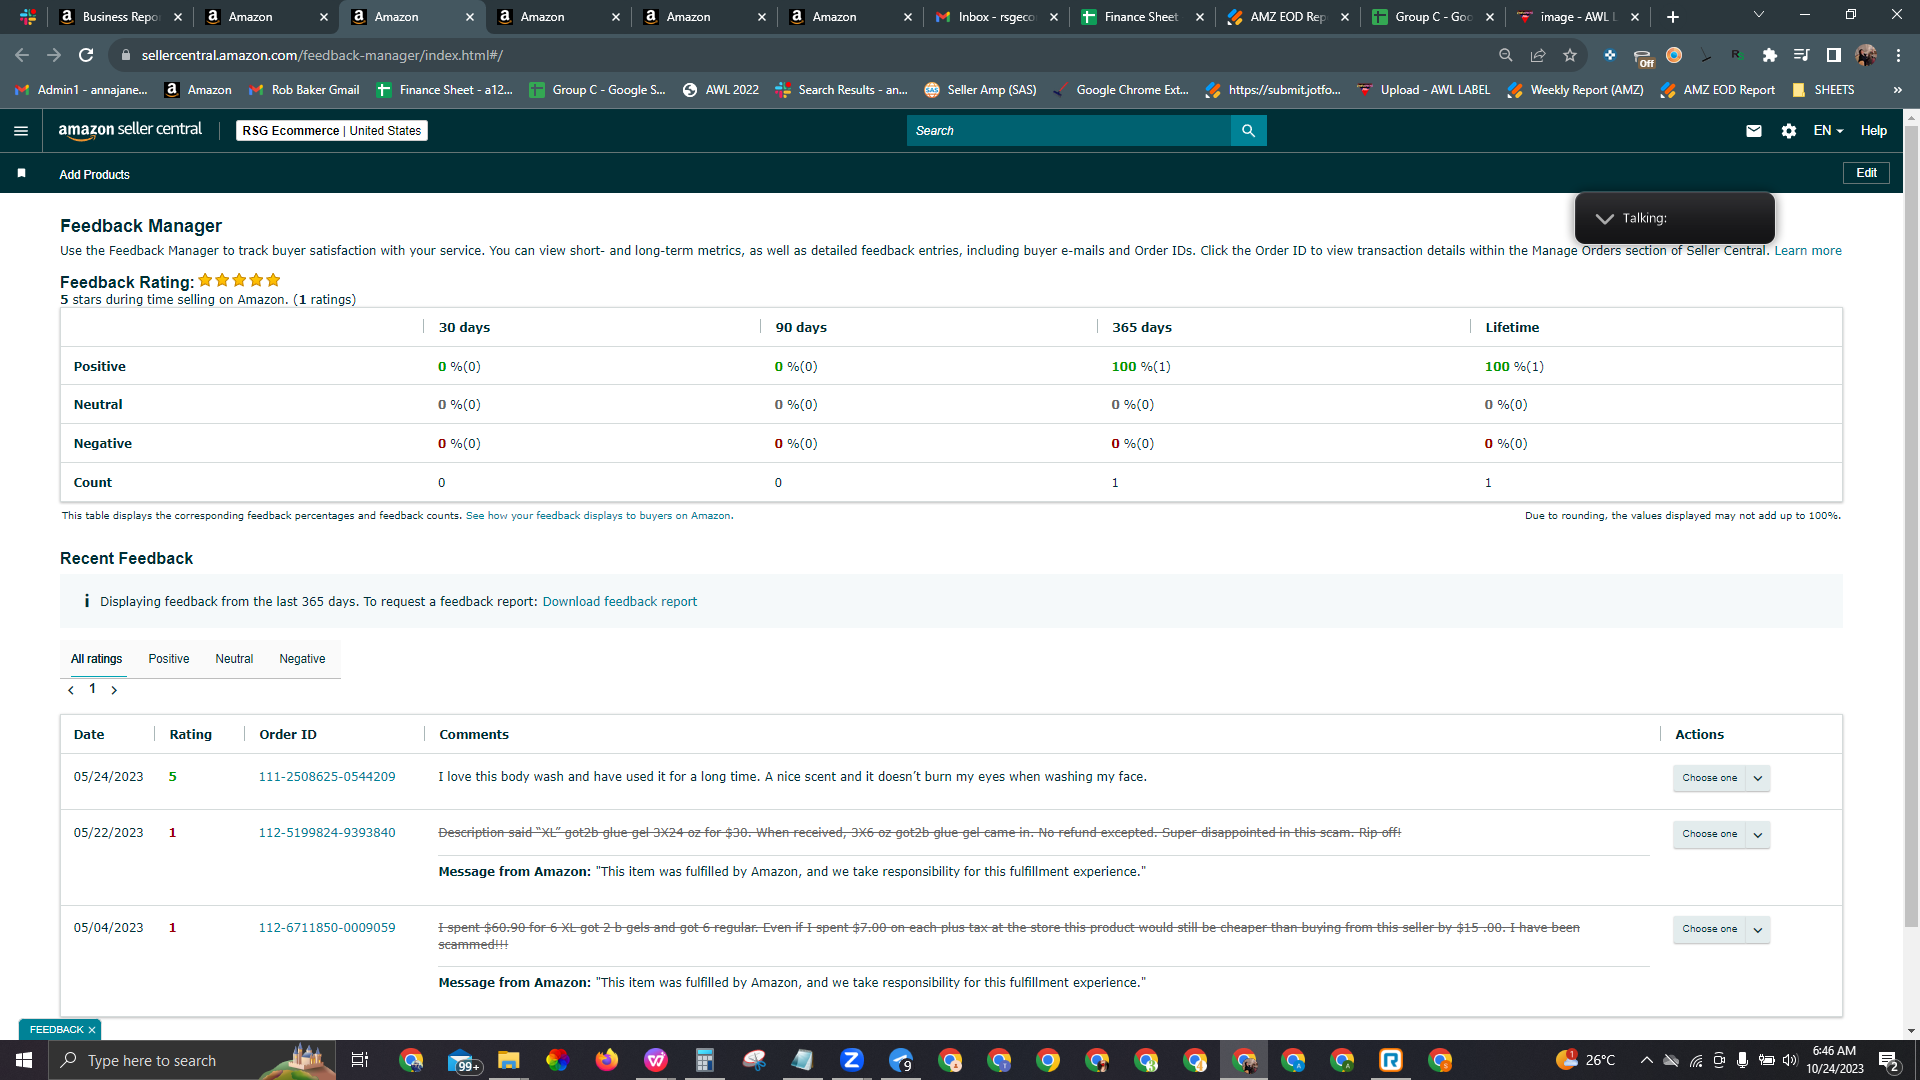The image size is (1920, 1080).
Task: Expand the Choose one dropdown for order 111-2508625-0544209
Action: pyautogui.click(x=1758, y=778)
